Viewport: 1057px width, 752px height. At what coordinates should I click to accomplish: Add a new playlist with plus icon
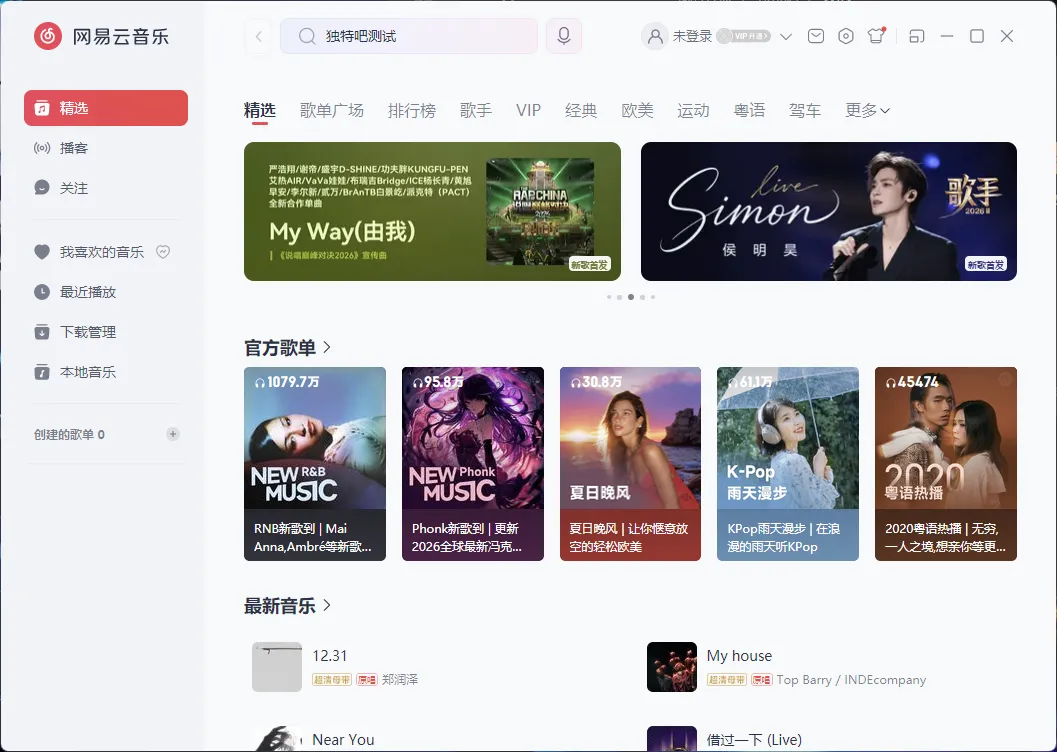tap(173, 434)
